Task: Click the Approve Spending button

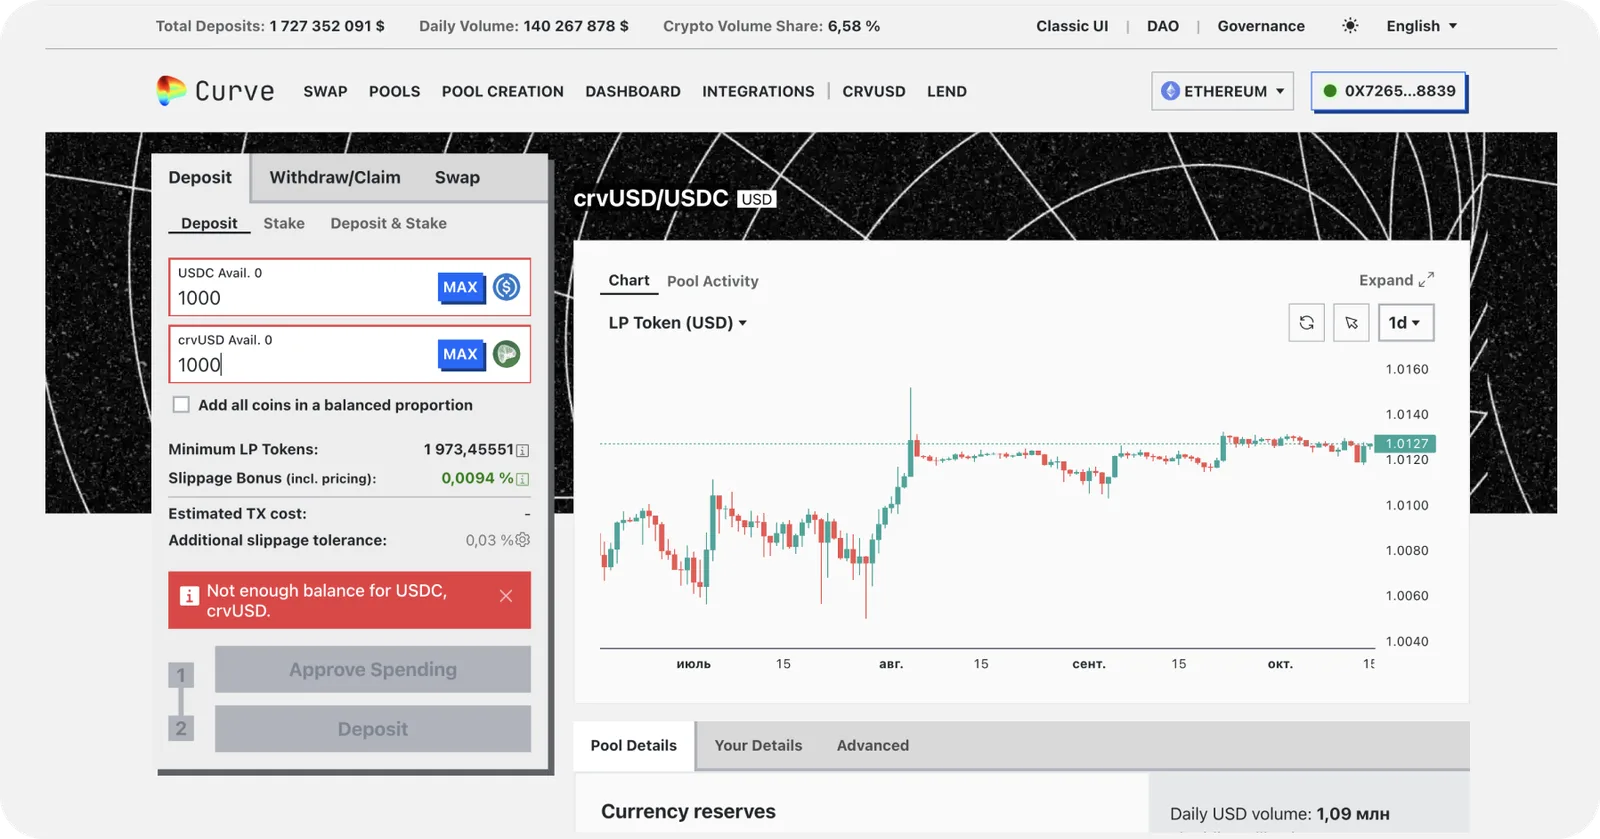Action: point(373,669)
